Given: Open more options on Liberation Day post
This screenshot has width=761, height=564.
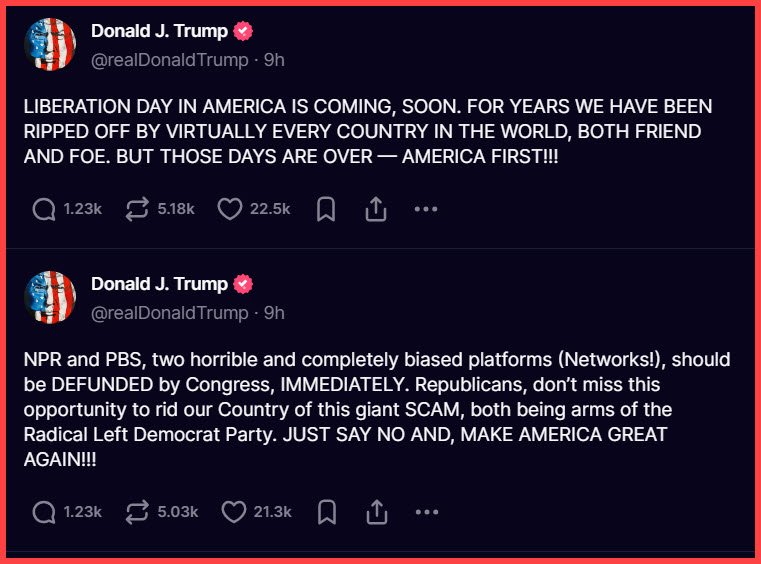Looking at the screenshot, I should tap(426, 209).
